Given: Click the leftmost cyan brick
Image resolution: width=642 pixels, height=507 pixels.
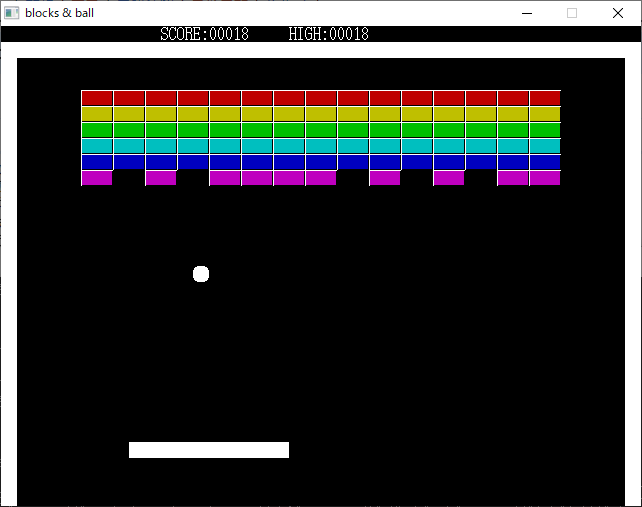Looking at the screenshot, I should click(x=97, y=146).
